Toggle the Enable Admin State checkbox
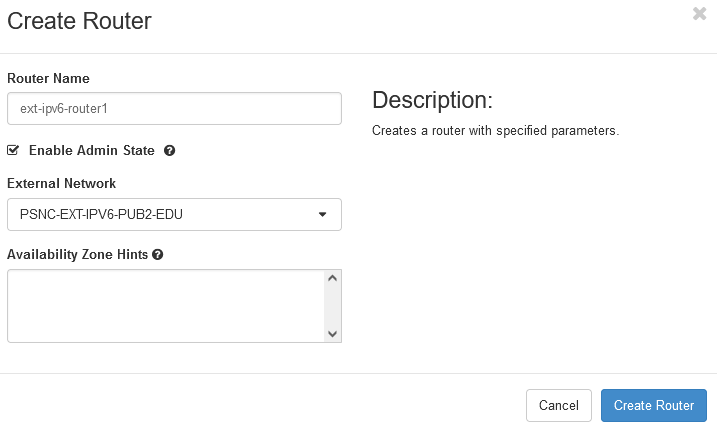717x431 pixels. [x=13, y=150]
